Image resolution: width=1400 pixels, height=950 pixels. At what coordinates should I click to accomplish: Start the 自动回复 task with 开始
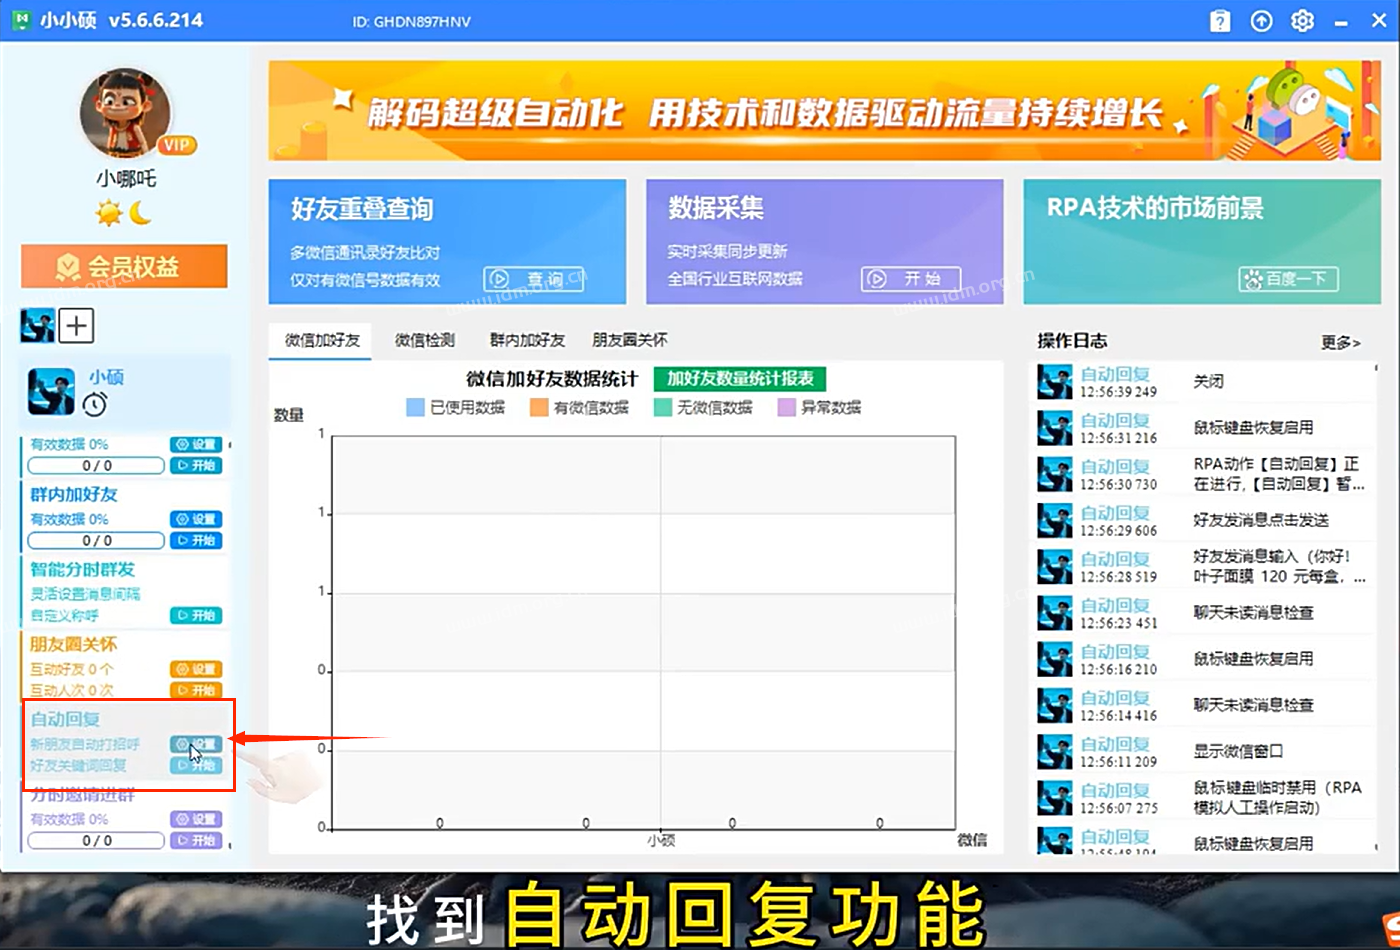tap(196, 765)
